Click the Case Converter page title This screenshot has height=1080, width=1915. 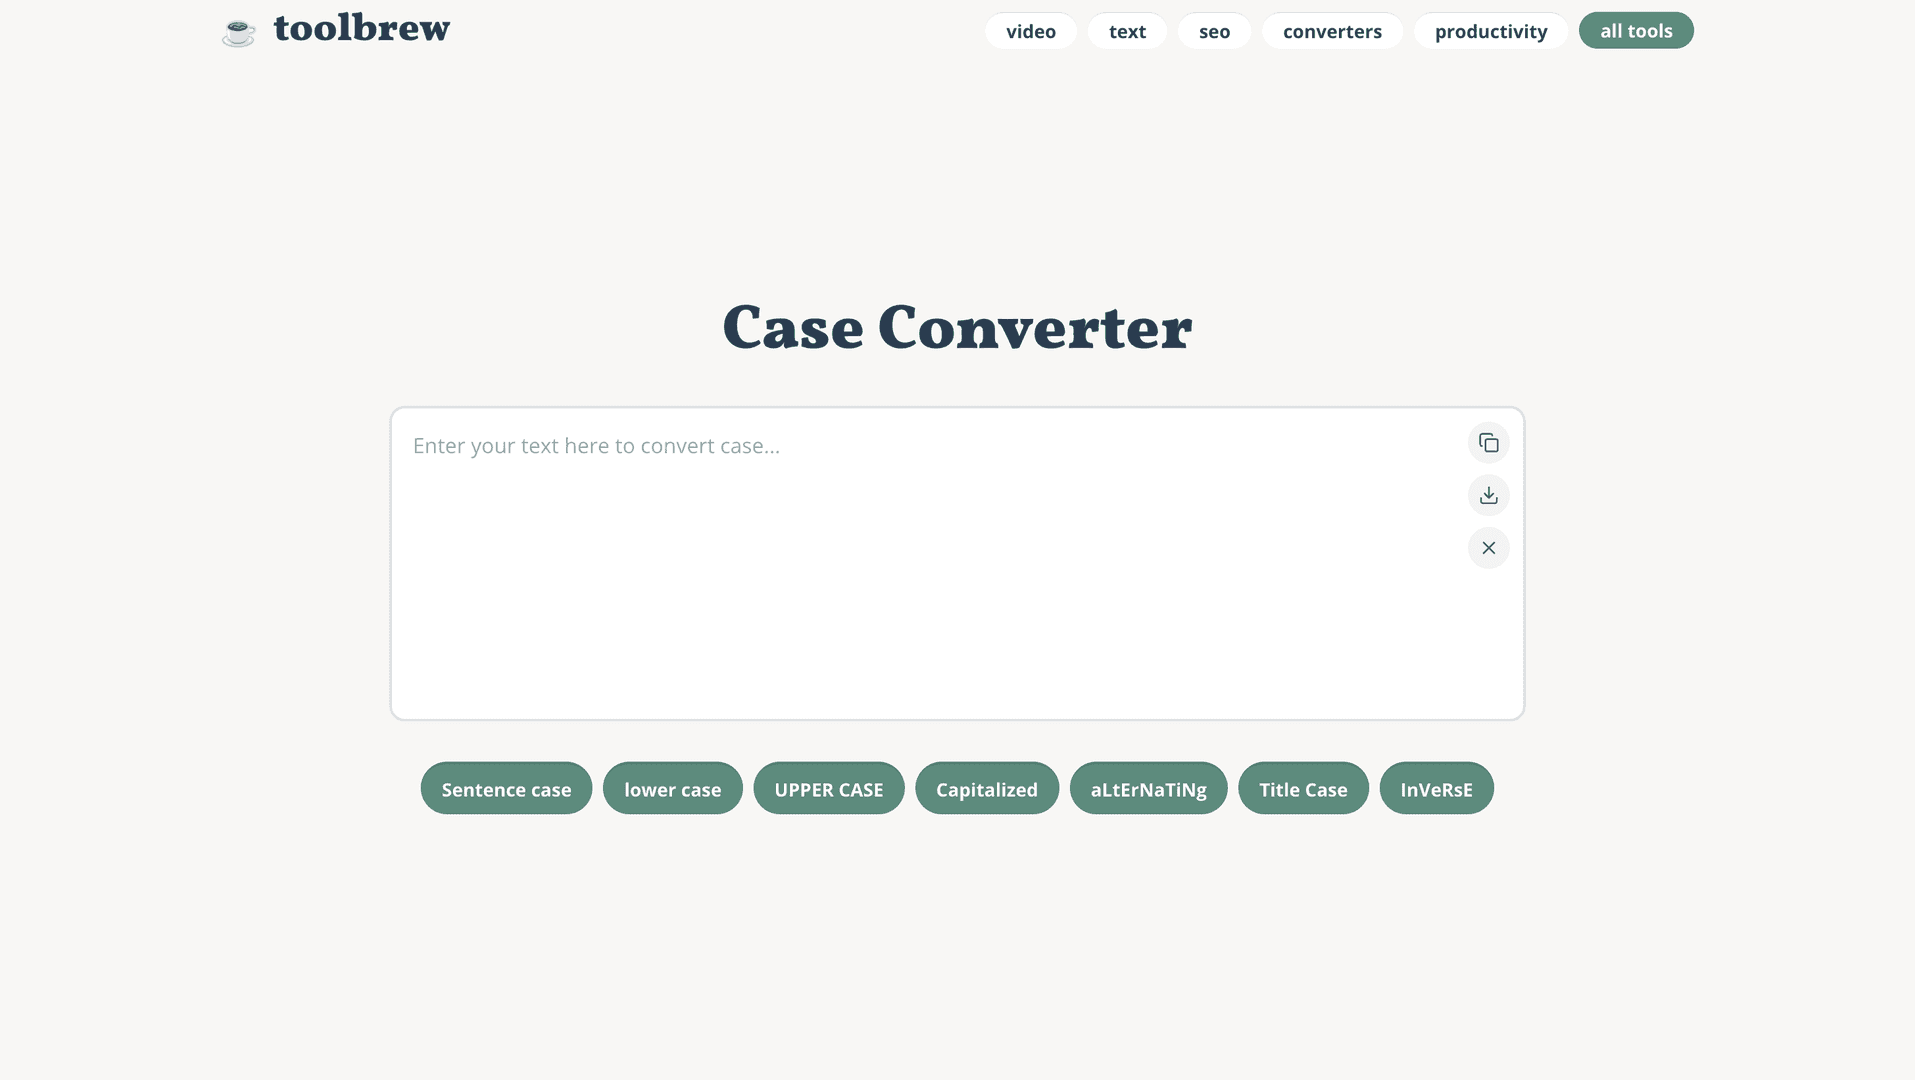point(957,327)
